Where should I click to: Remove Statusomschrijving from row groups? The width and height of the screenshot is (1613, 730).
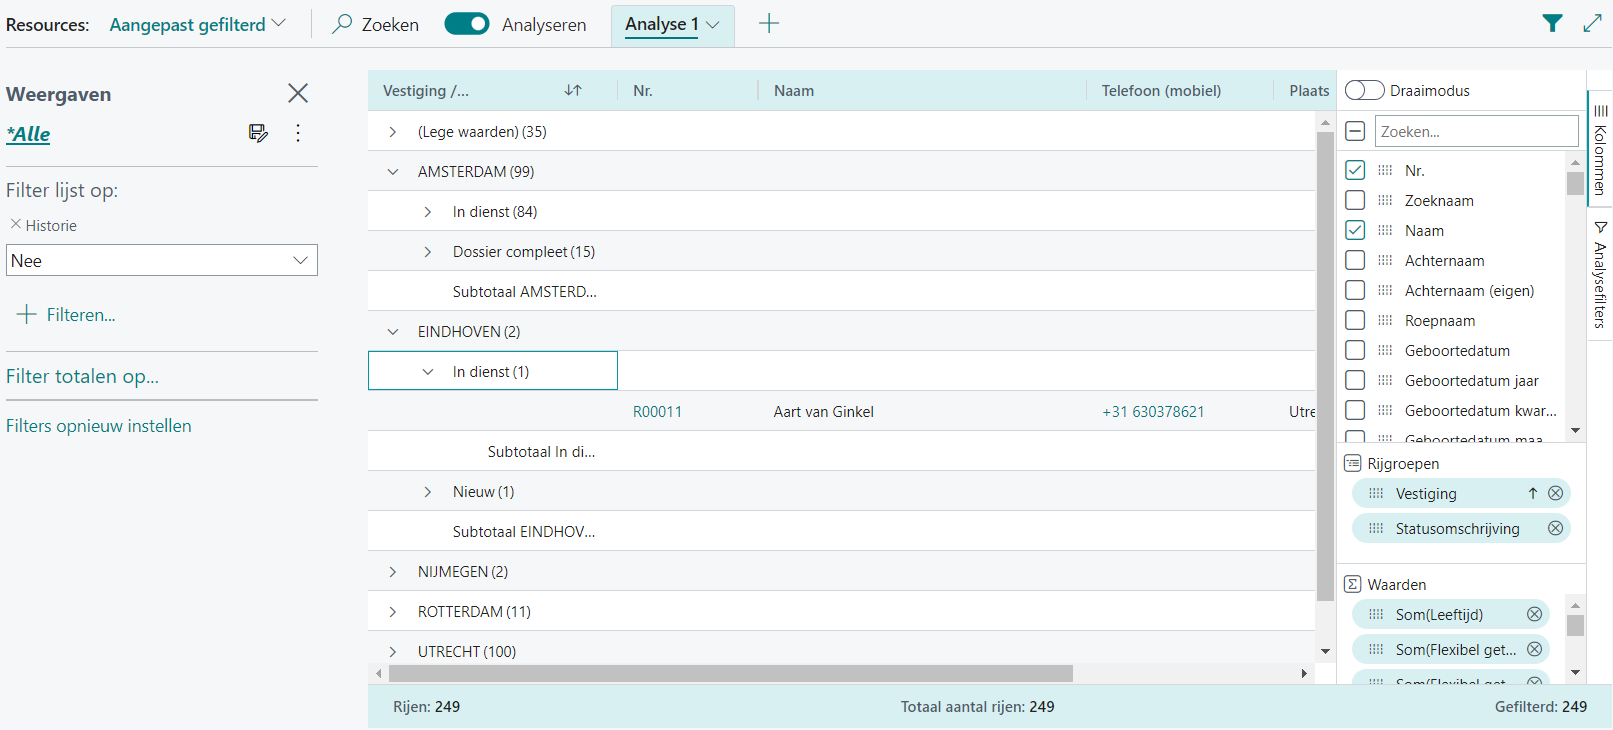[1555, 528]
